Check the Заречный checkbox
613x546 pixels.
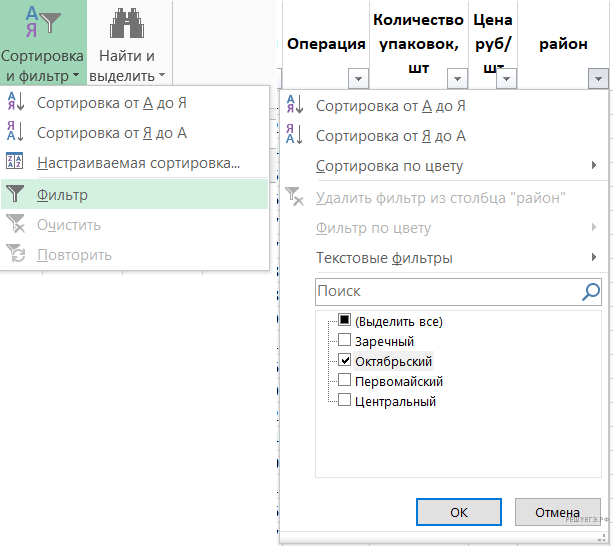345,340
